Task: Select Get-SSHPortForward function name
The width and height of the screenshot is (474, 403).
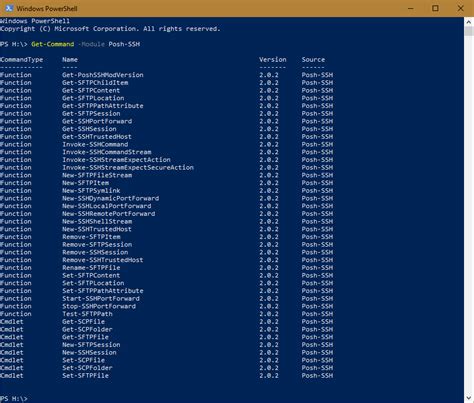Action: pyautogui.click(x=97, y=121)
